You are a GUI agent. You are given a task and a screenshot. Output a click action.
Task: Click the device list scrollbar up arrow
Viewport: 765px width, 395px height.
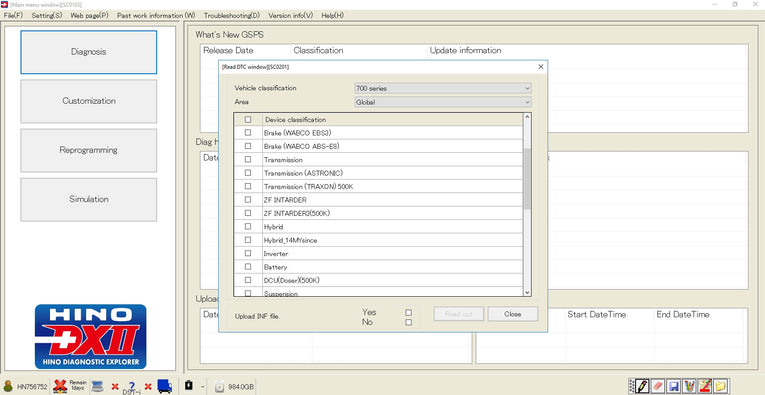pos(527,118)
